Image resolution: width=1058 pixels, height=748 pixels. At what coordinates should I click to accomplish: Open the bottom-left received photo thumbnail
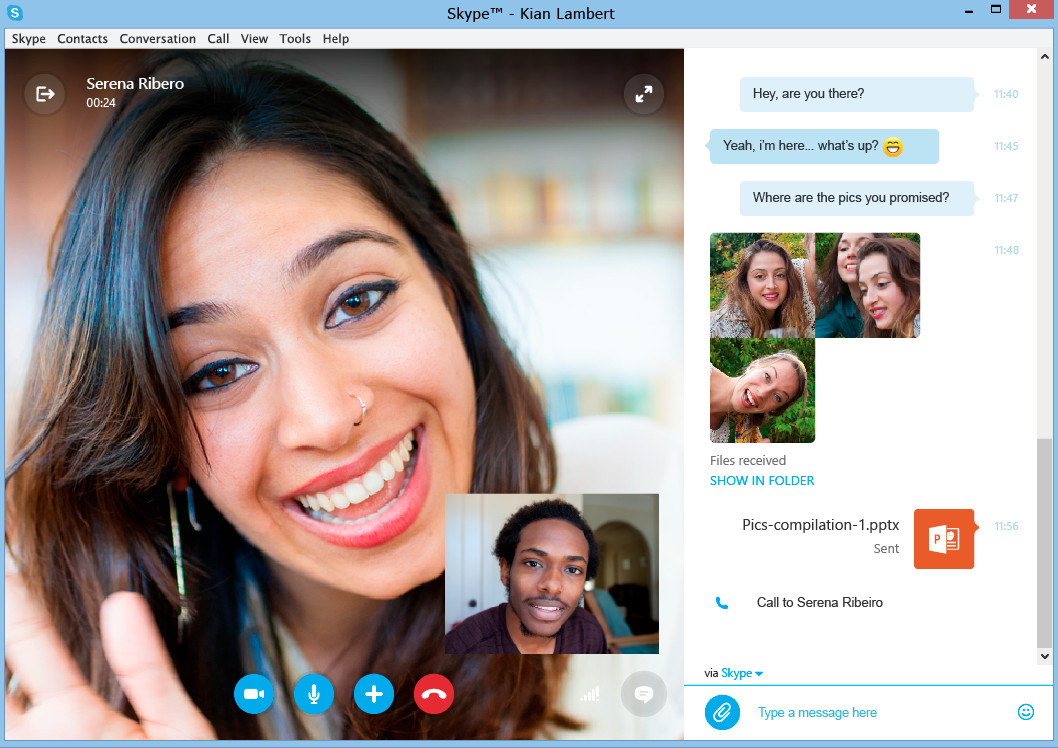tap(762, 390)
